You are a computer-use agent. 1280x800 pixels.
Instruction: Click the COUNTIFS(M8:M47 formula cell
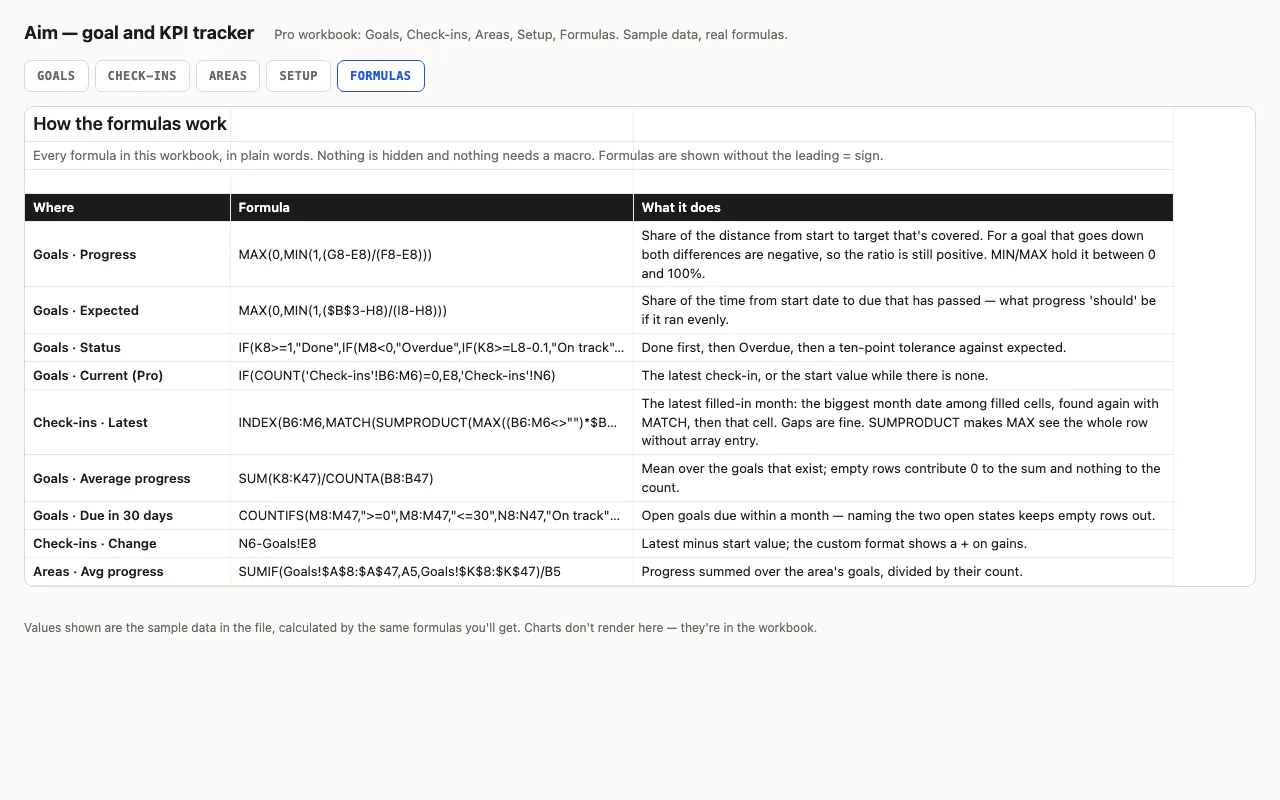(x=432, y=516)
